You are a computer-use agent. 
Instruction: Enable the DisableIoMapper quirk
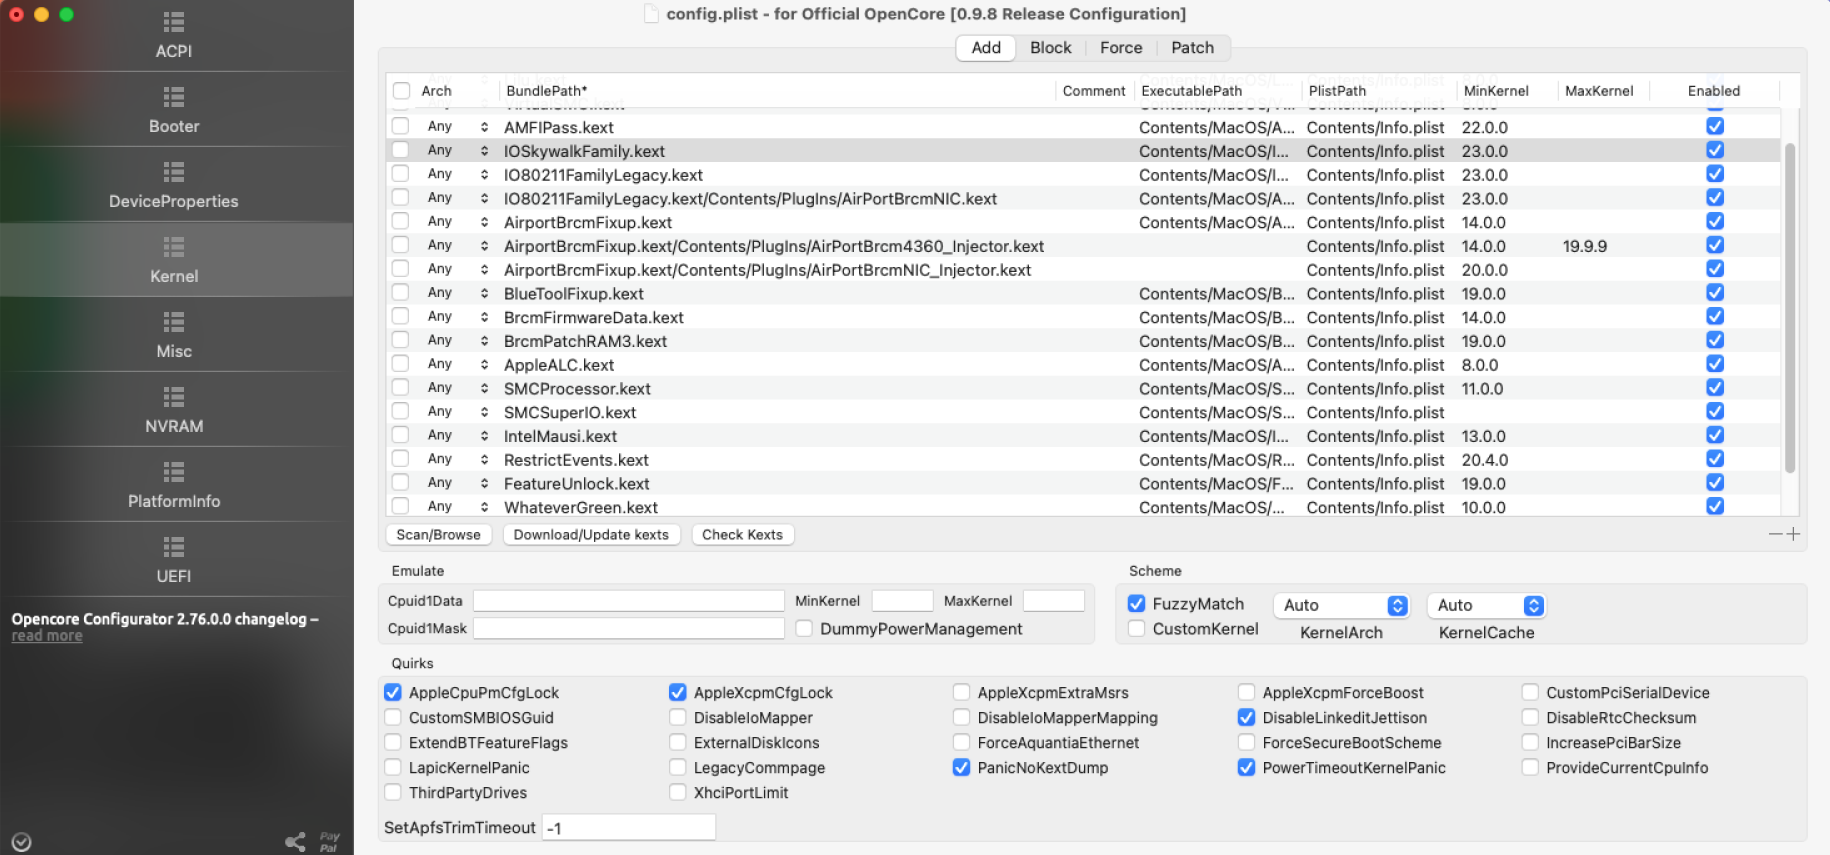[x=678, y=717]
